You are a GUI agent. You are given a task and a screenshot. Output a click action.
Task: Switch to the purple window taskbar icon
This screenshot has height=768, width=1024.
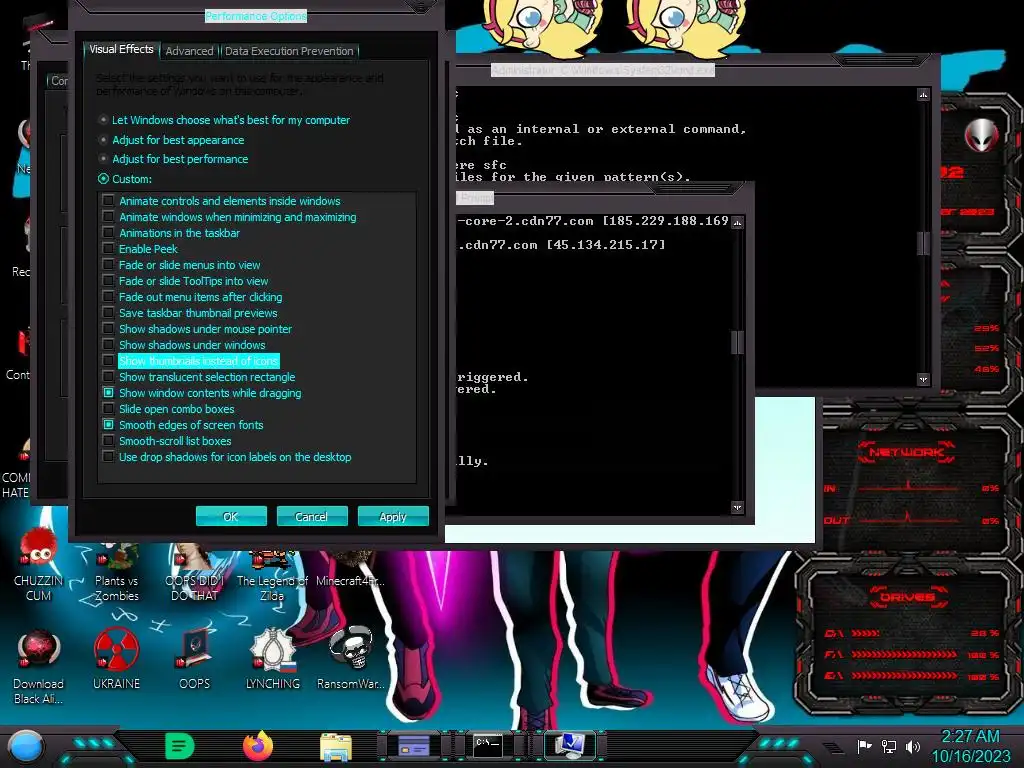point(414,746)
